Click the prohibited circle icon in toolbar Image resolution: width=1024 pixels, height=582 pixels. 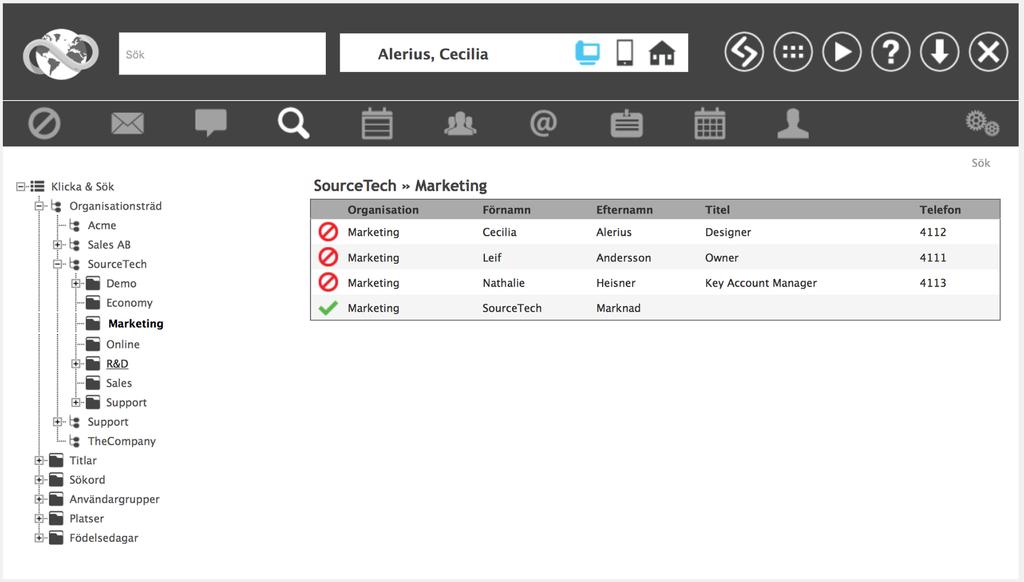[44, 123]
